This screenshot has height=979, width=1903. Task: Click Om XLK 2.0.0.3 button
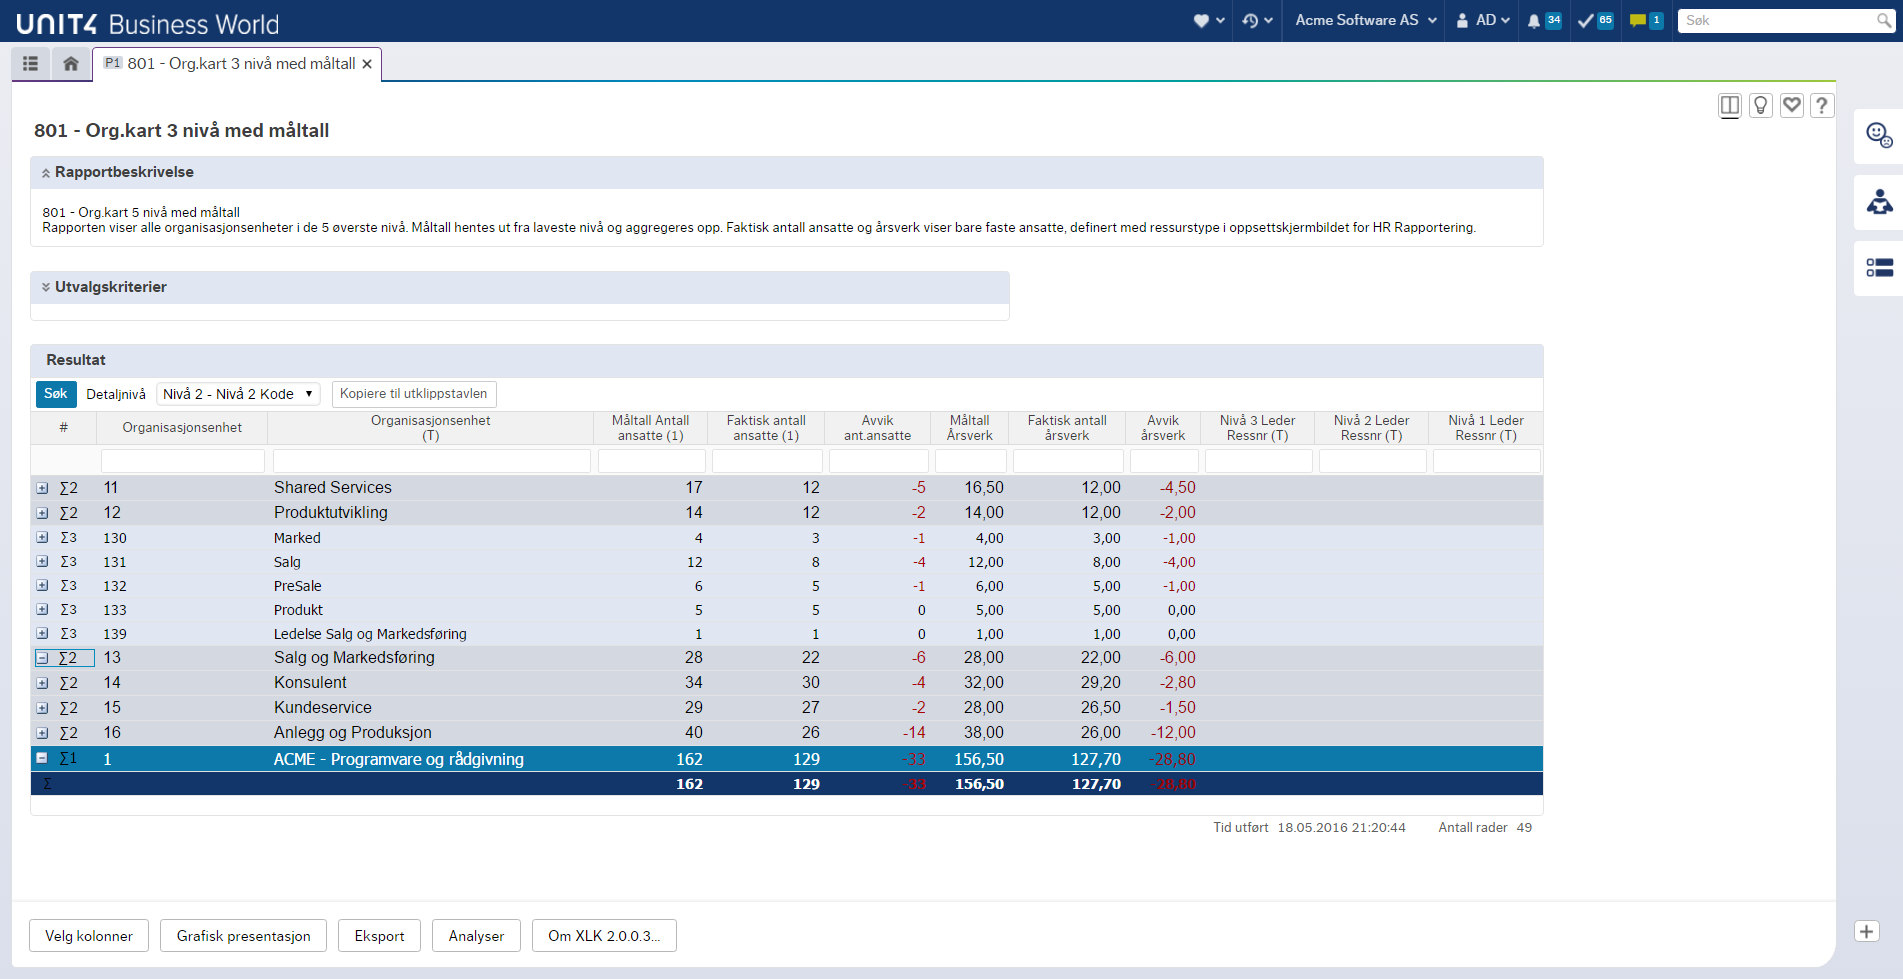[604, 936]
